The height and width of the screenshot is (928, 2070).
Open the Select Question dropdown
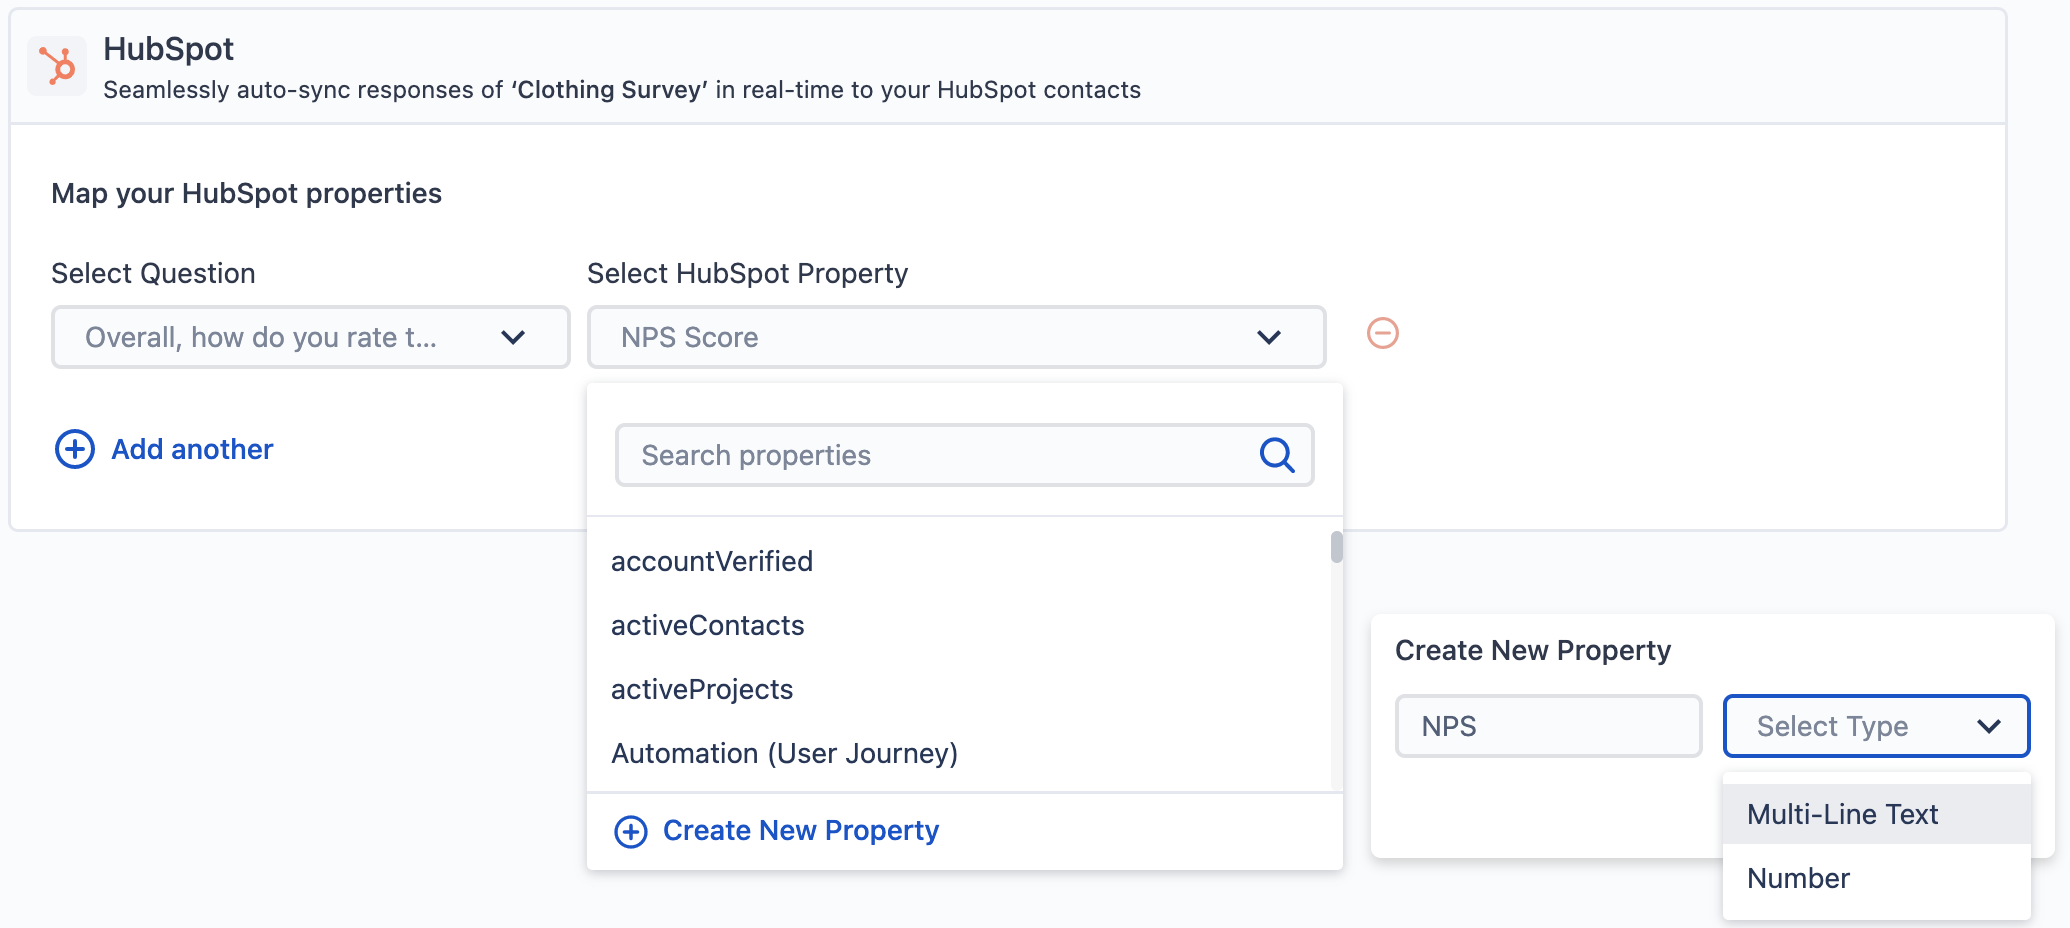coord(311,337)
